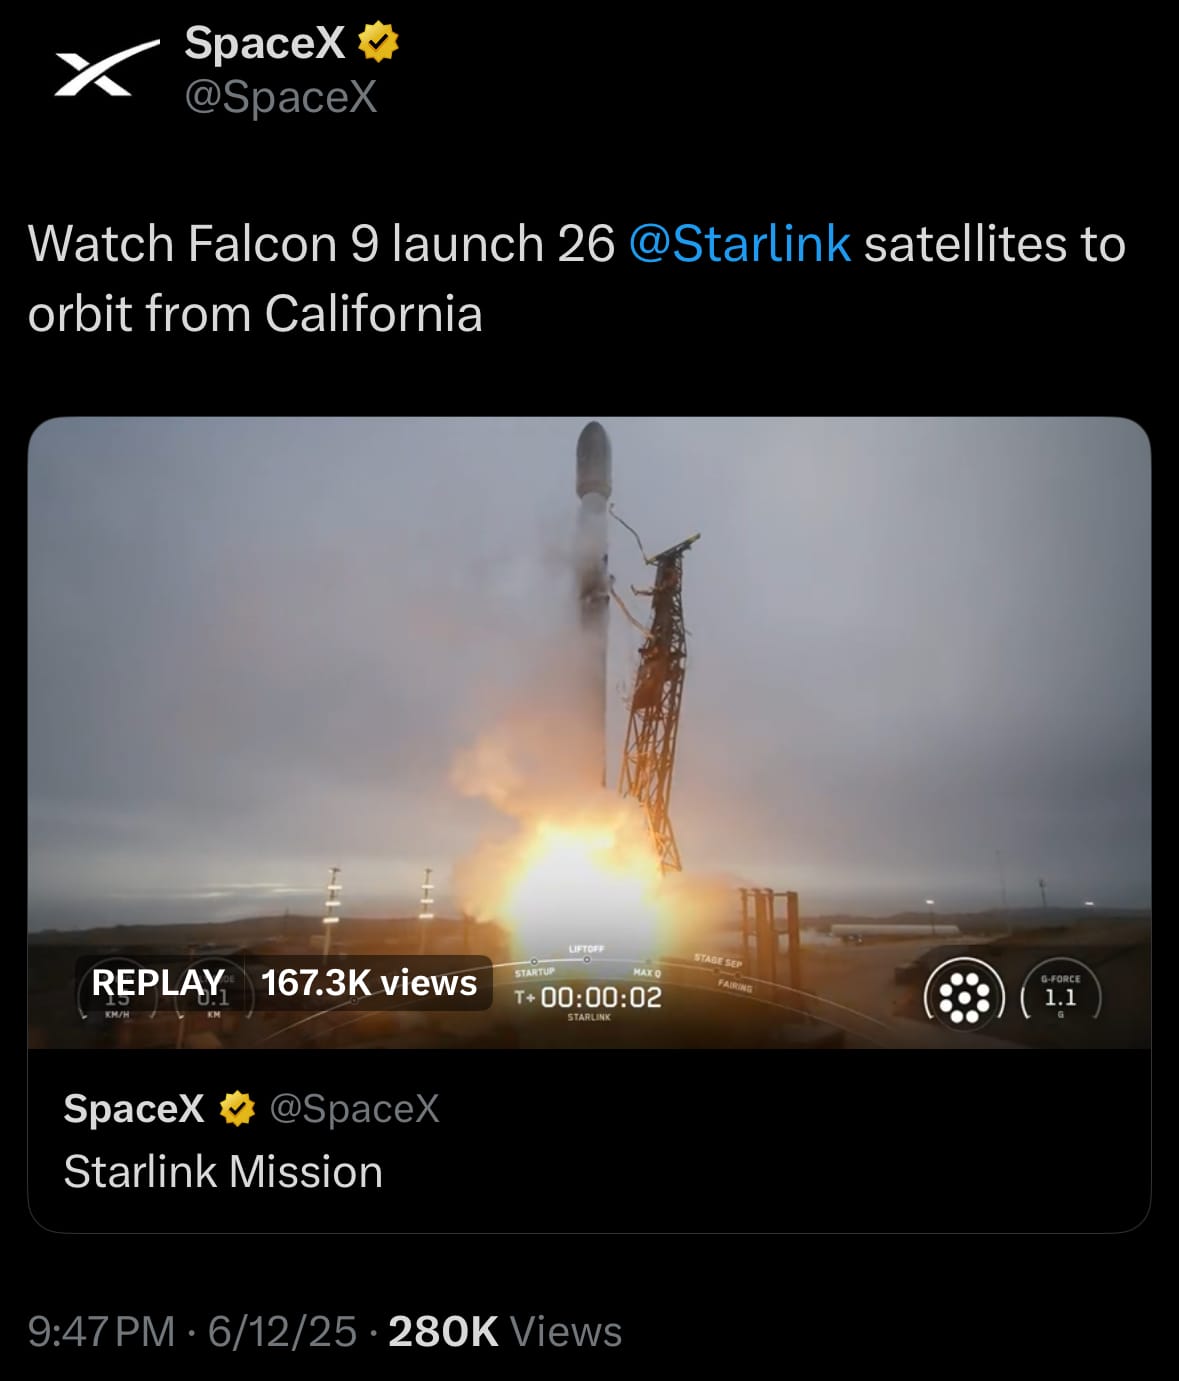Image resolution: width=1179 pixels, height=1381 pixels.
Task: Check the 167.3K views counter on the video
Action: (369, 982)
